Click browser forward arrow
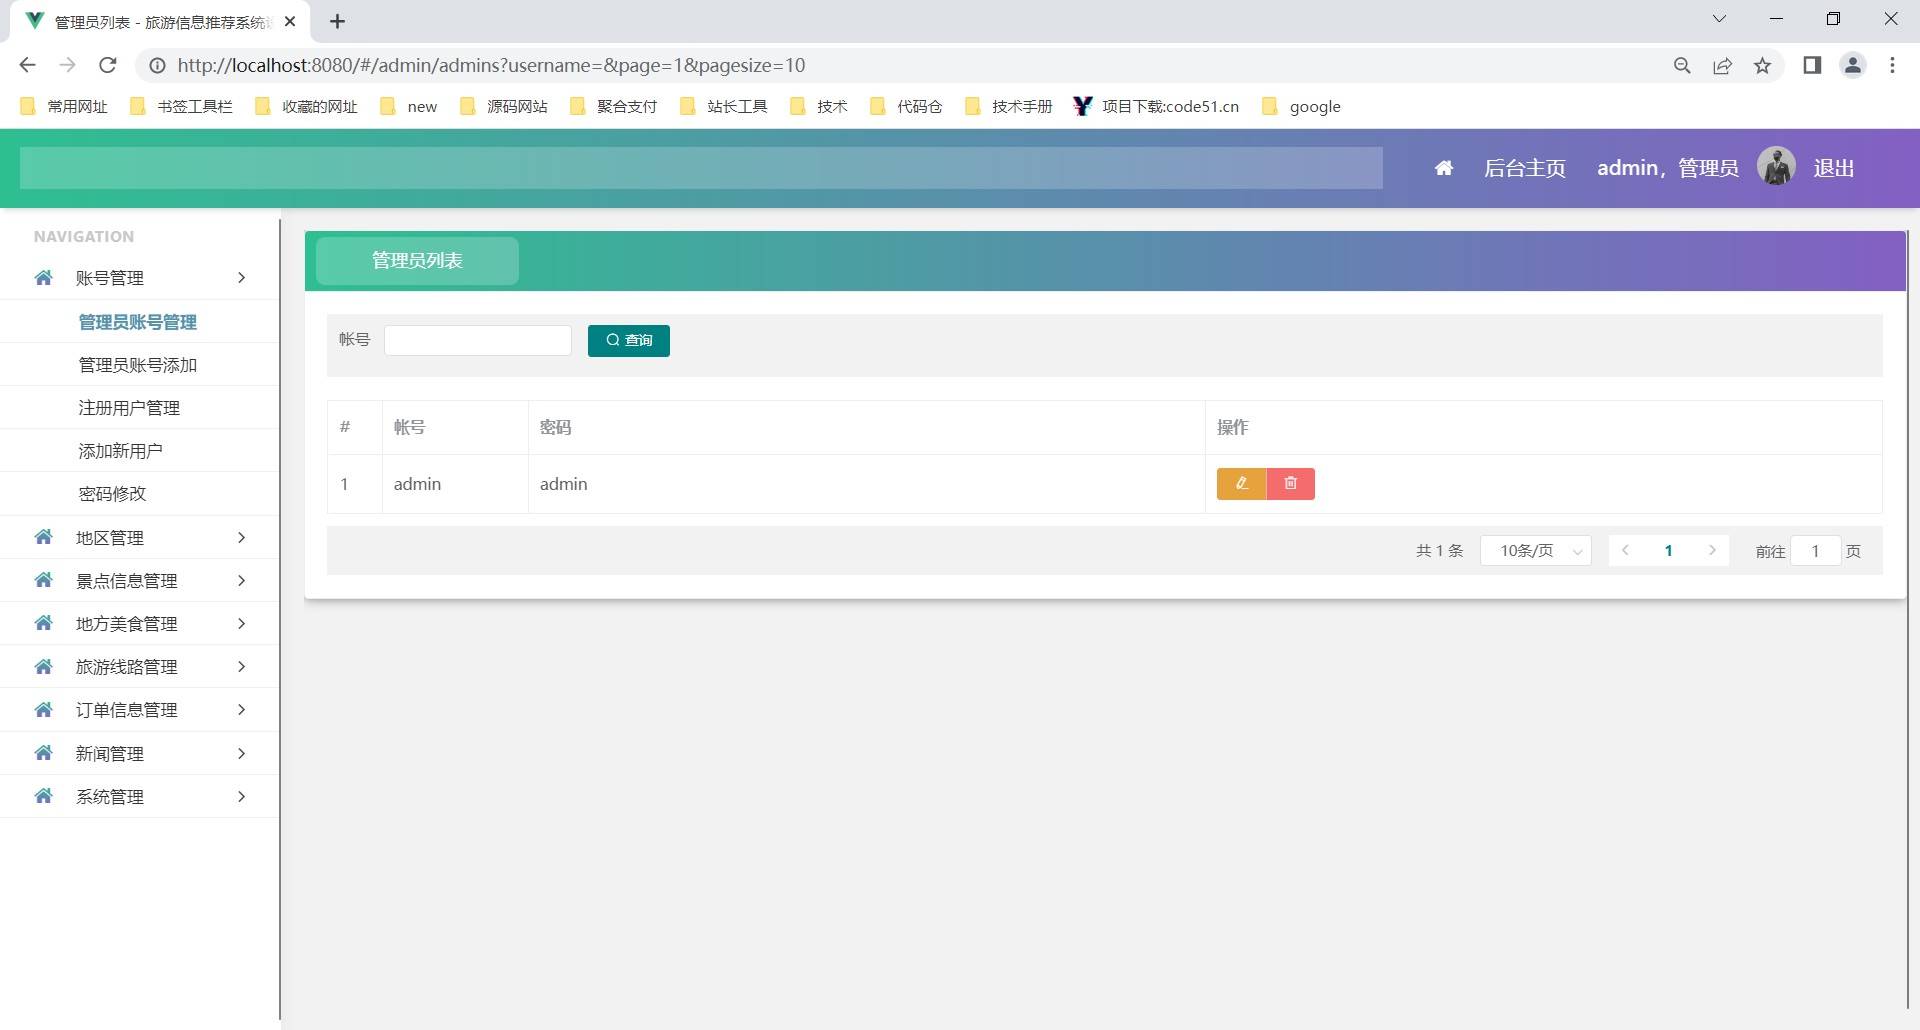 [67, 65]
